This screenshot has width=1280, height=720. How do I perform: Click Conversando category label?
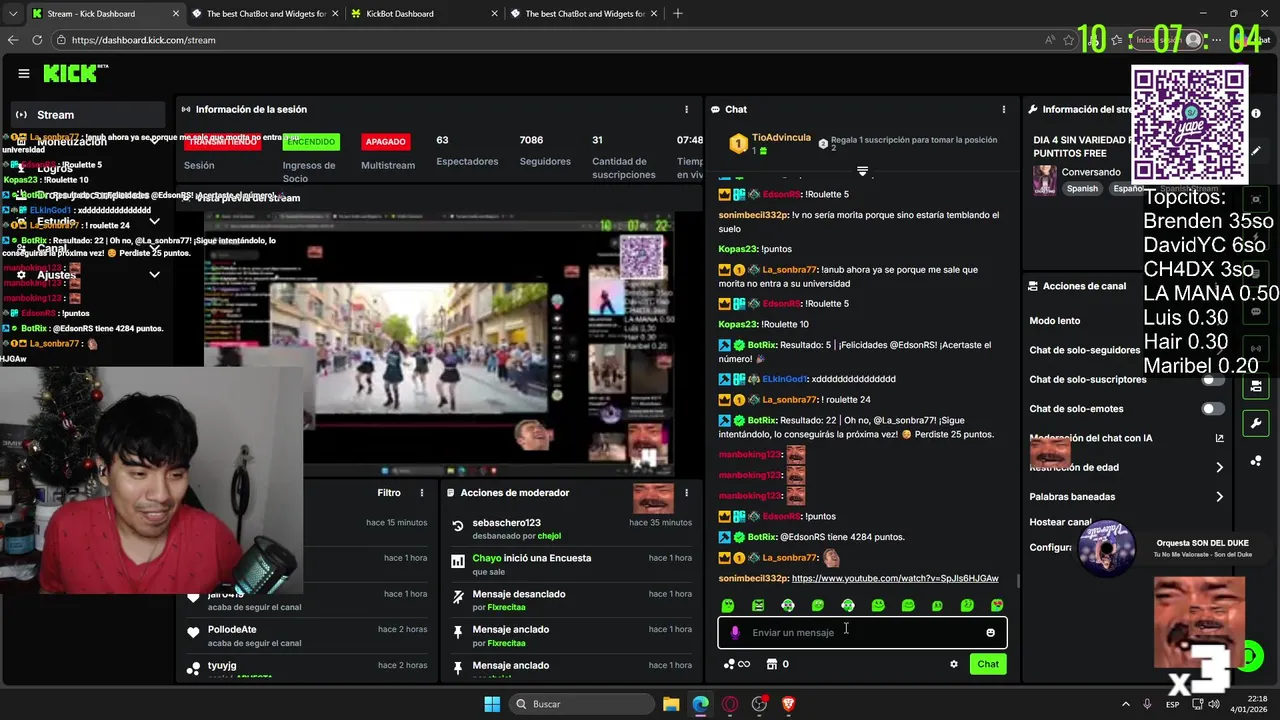point(1091,172)
